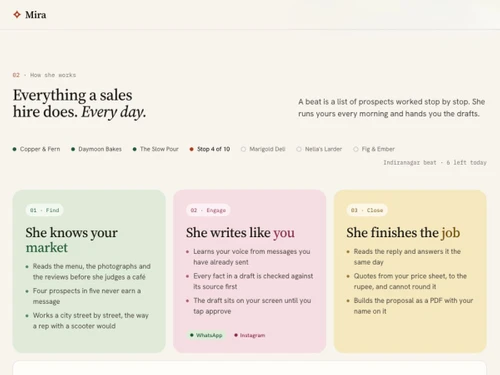Click the WhatsApp channel tag
Screen dimensions: 500x375
pyautogui.click(x=206, y=335)
